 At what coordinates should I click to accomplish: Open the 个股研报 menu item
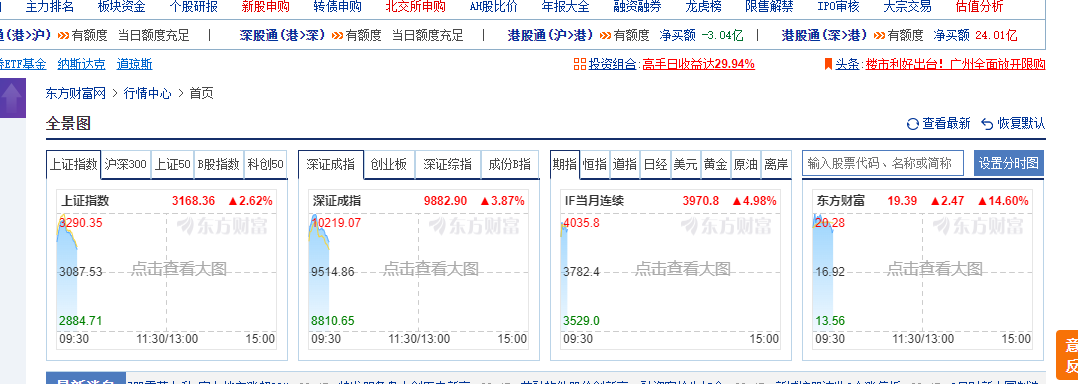pyautogui.click(x=194, y=8)
